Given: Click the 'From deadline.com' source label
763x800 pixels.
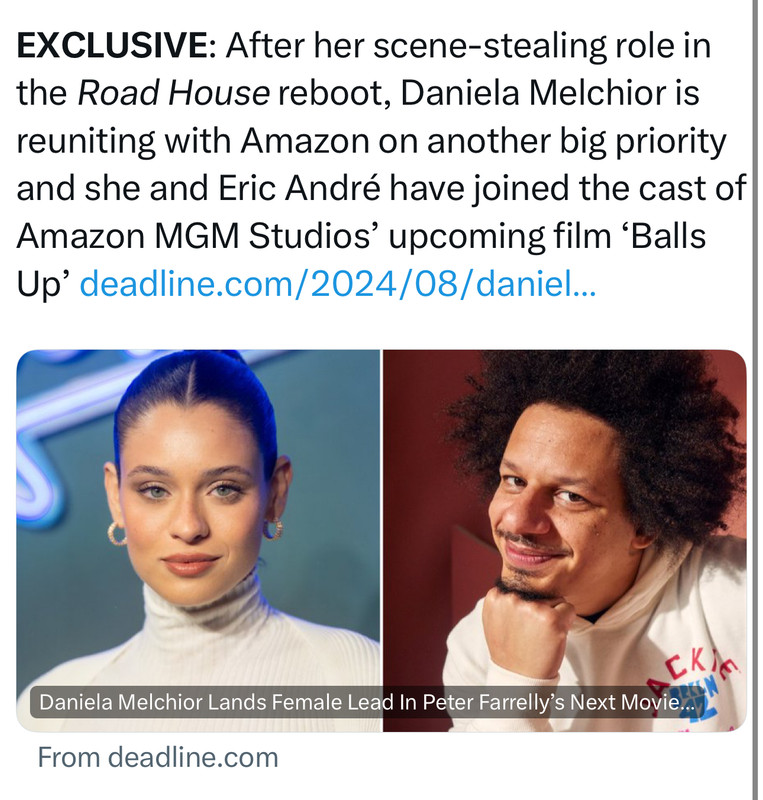Looking at the screenshot, I should tap(158, 757).
